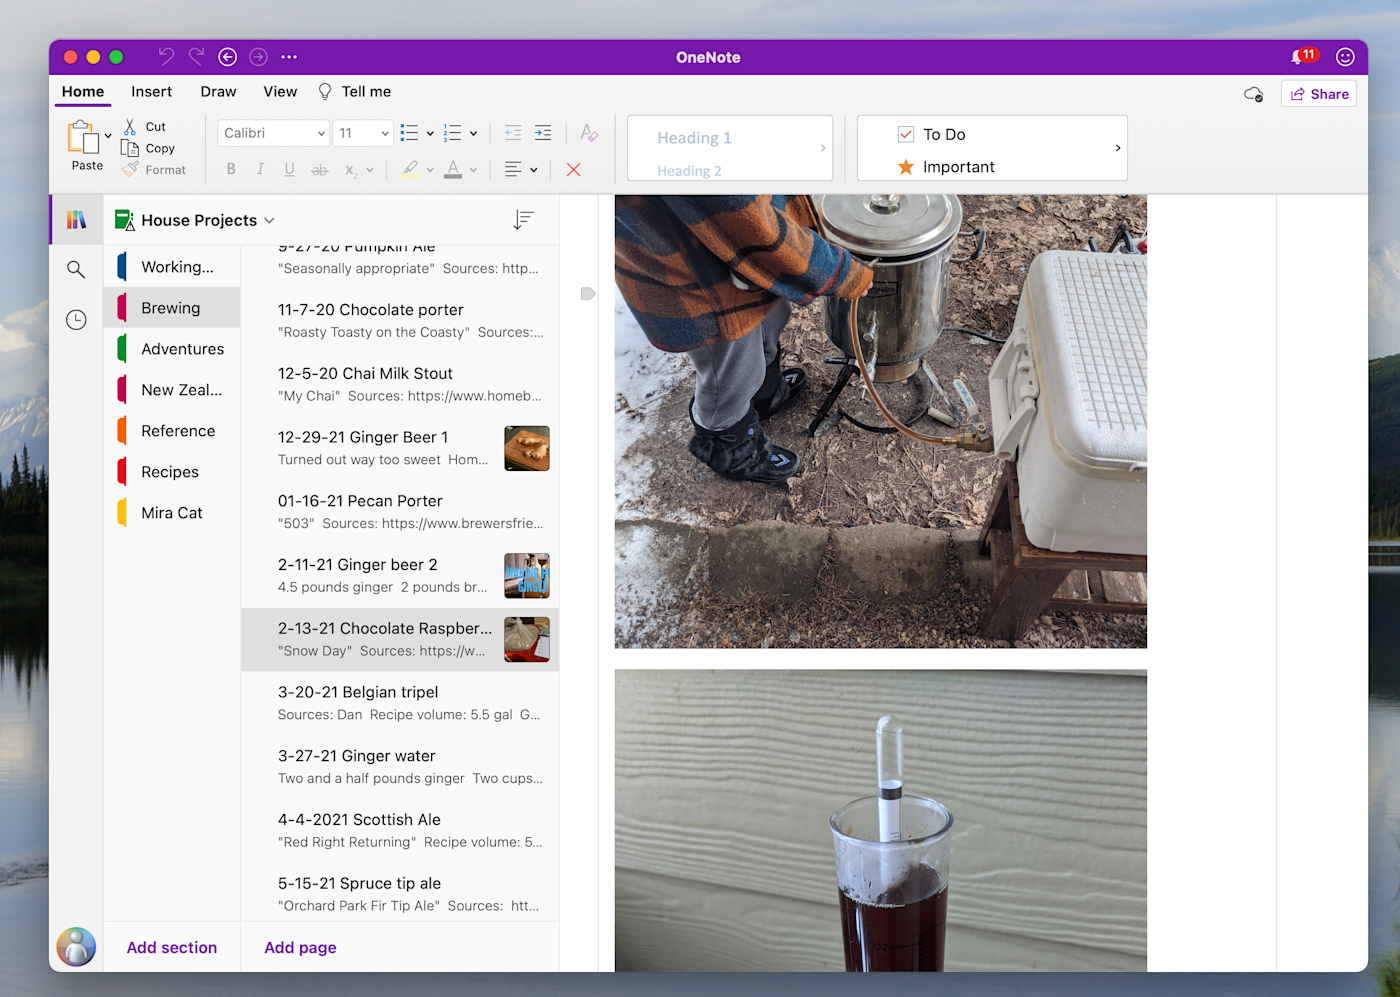Undo the last action in title bar
This screenshot has height=997, width=1400.
tap(166, 57)
